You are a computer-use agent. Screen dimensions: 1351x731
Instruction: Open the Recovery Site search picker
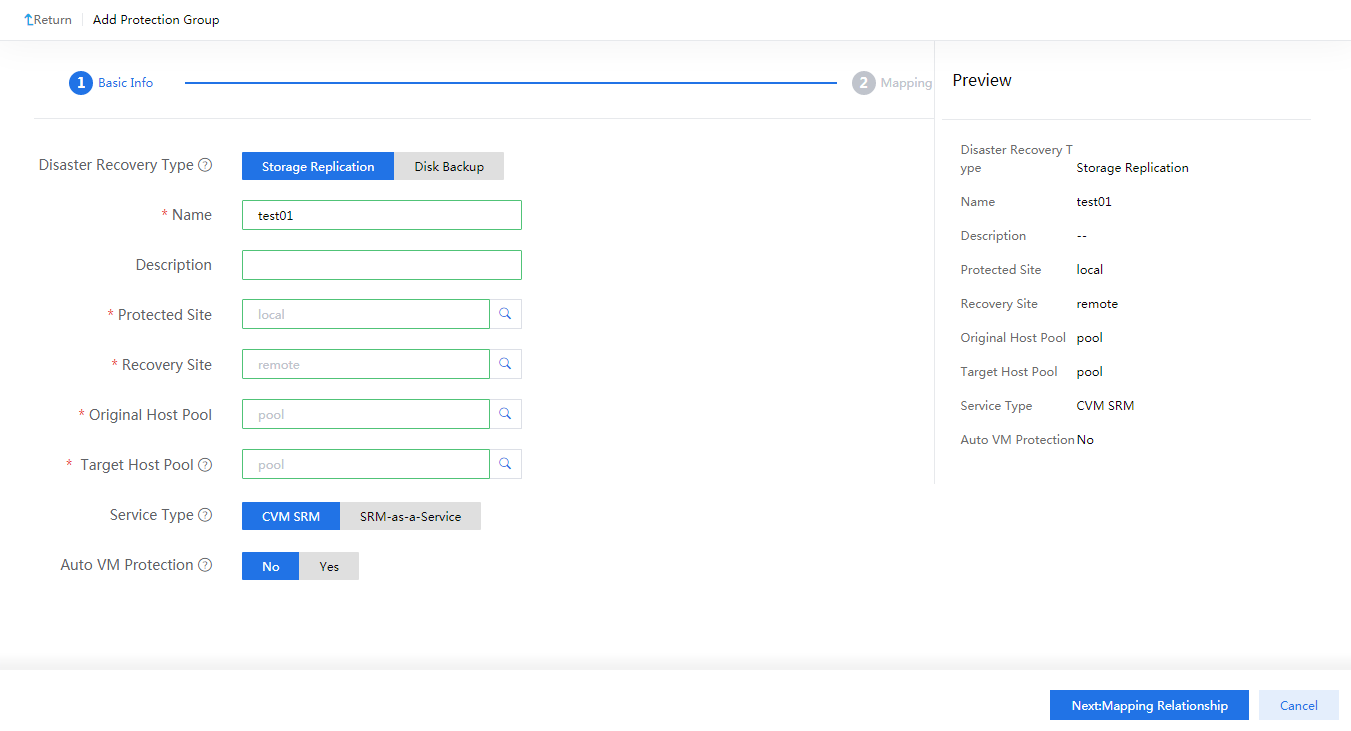tap(505, 363)
